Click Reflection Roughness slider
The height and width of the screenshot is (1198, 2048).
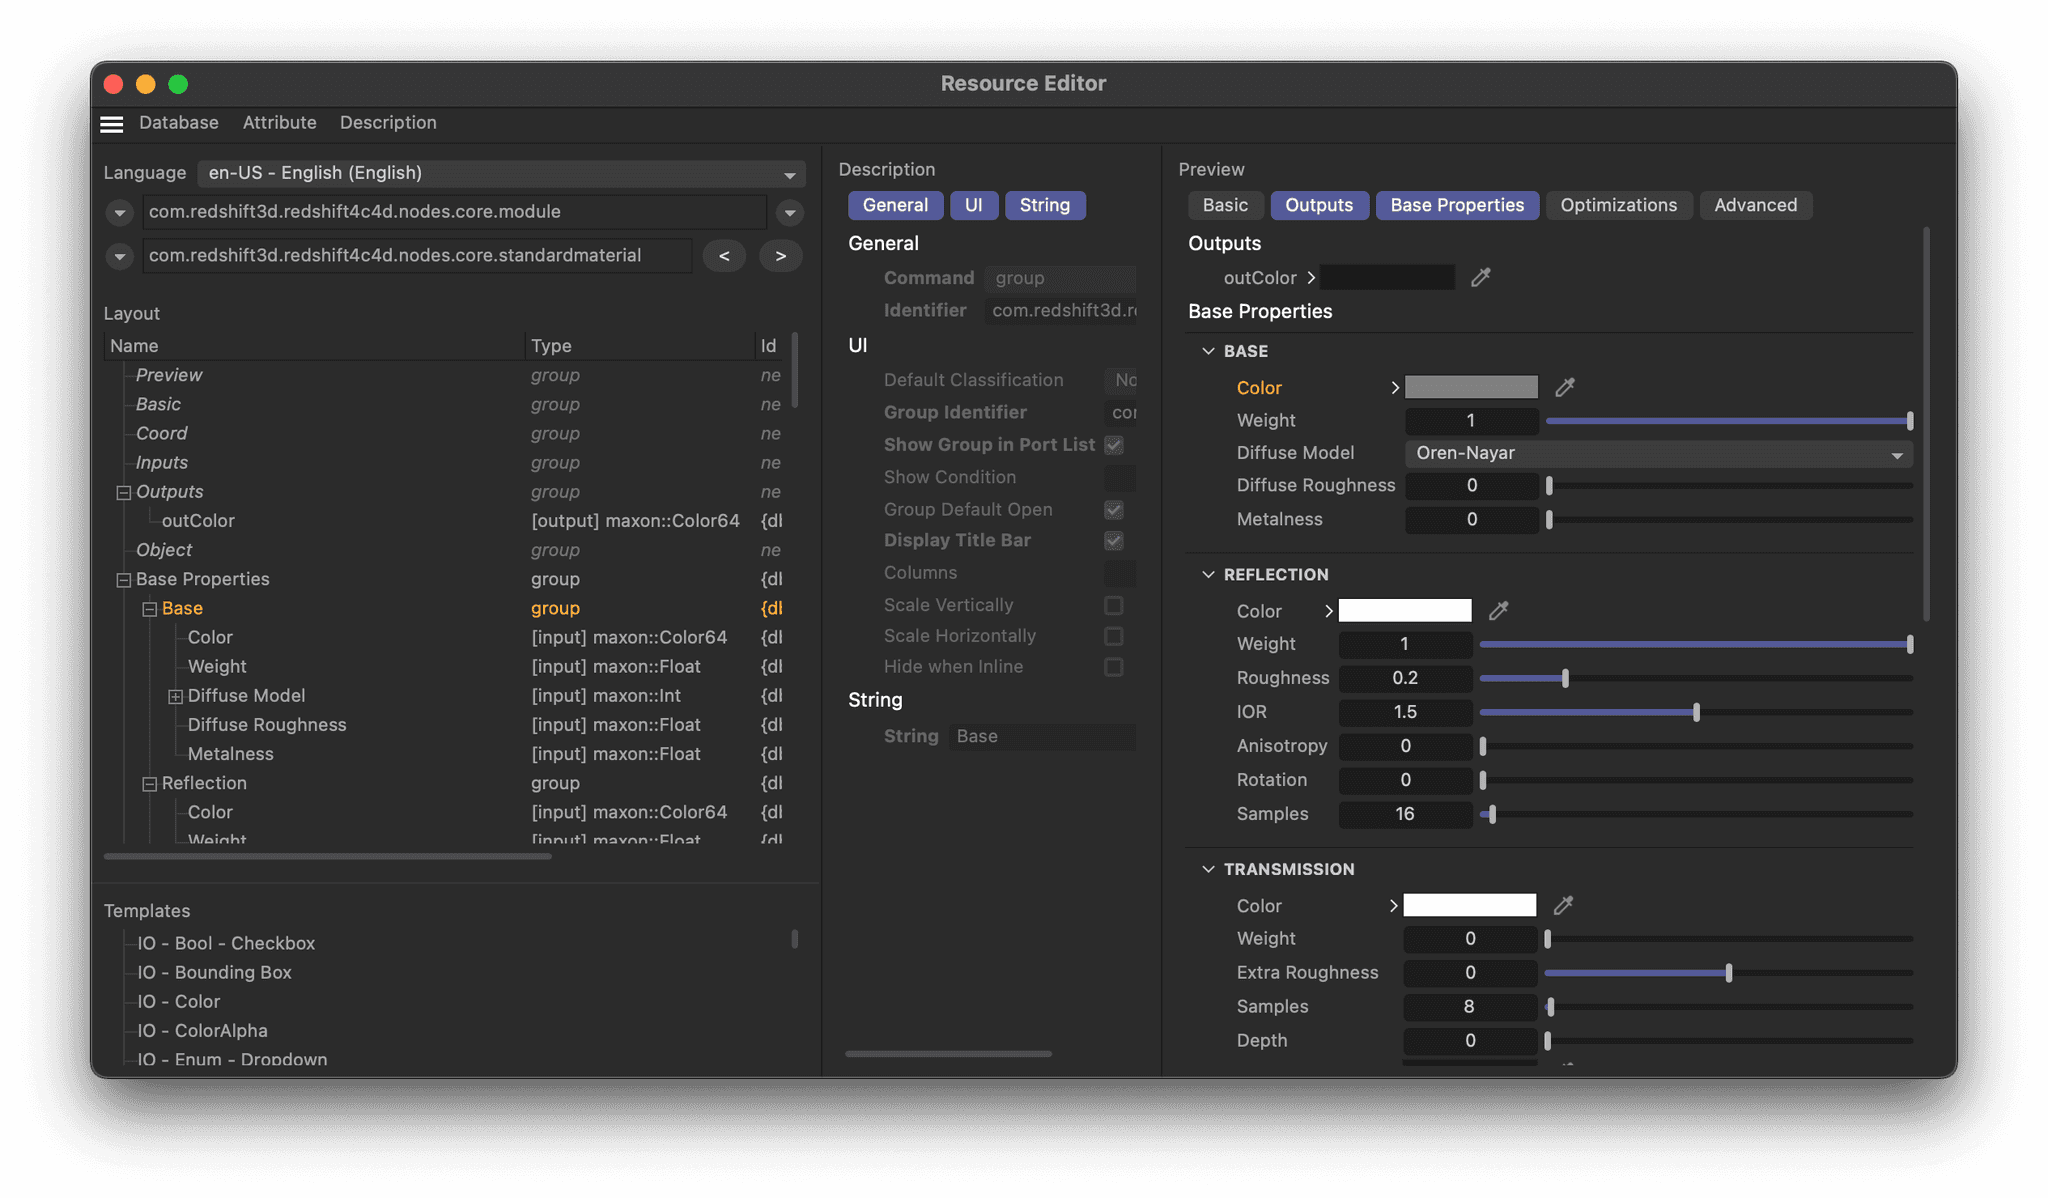point(1695,678)
